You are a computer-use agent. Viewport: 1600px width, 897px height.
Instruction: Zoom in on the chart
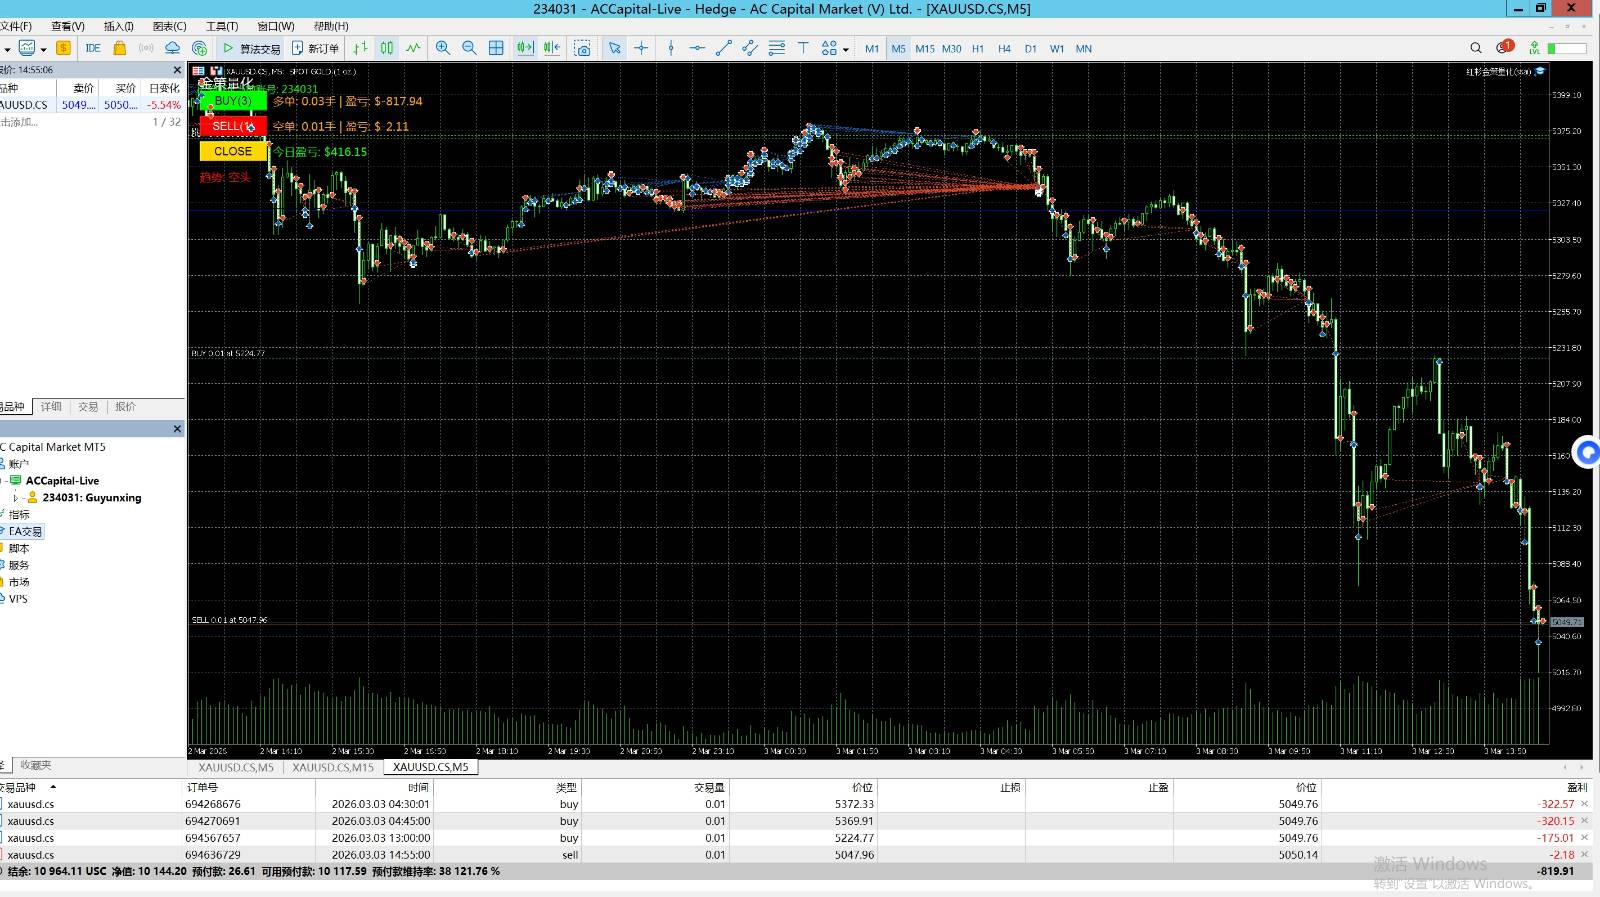coord(443,48)
